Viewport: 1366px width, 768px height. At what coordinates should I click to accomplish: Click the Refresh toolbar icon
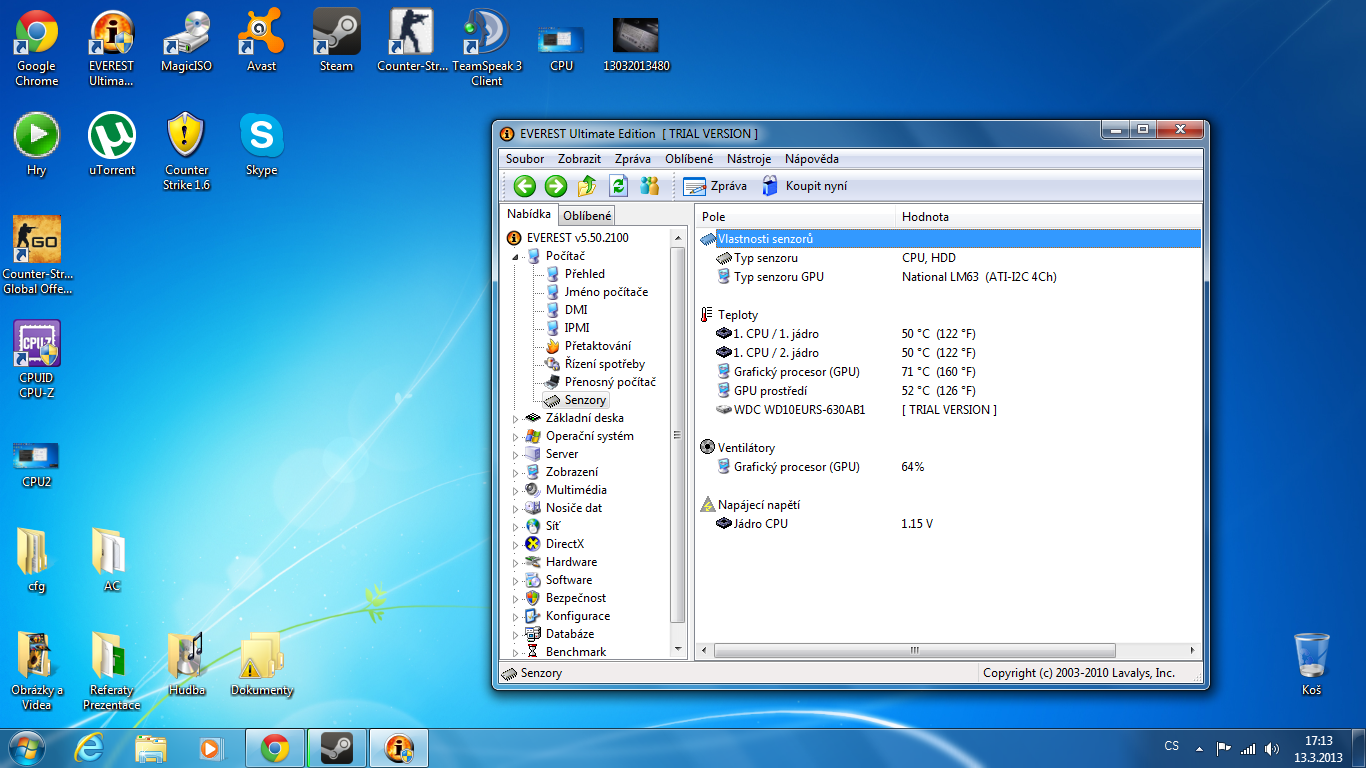click(x=619, y=186)
